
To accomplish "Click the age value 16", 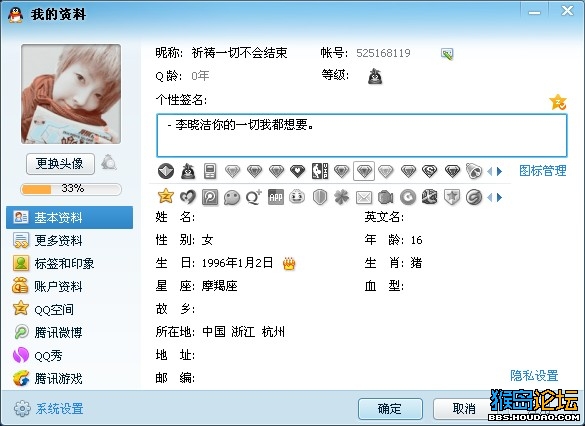I will 416,240.
